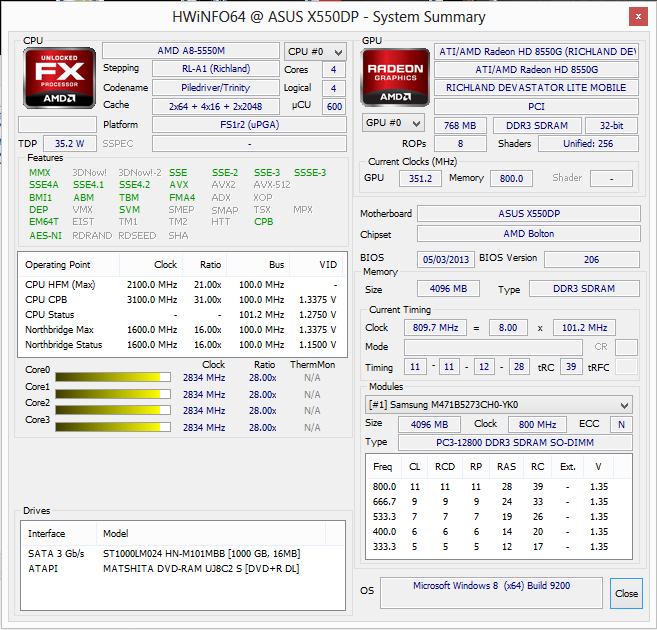Click the GPU bus field PCI
Screen dimensions: 657x630
pyautogui.click(x=536, y=106)
